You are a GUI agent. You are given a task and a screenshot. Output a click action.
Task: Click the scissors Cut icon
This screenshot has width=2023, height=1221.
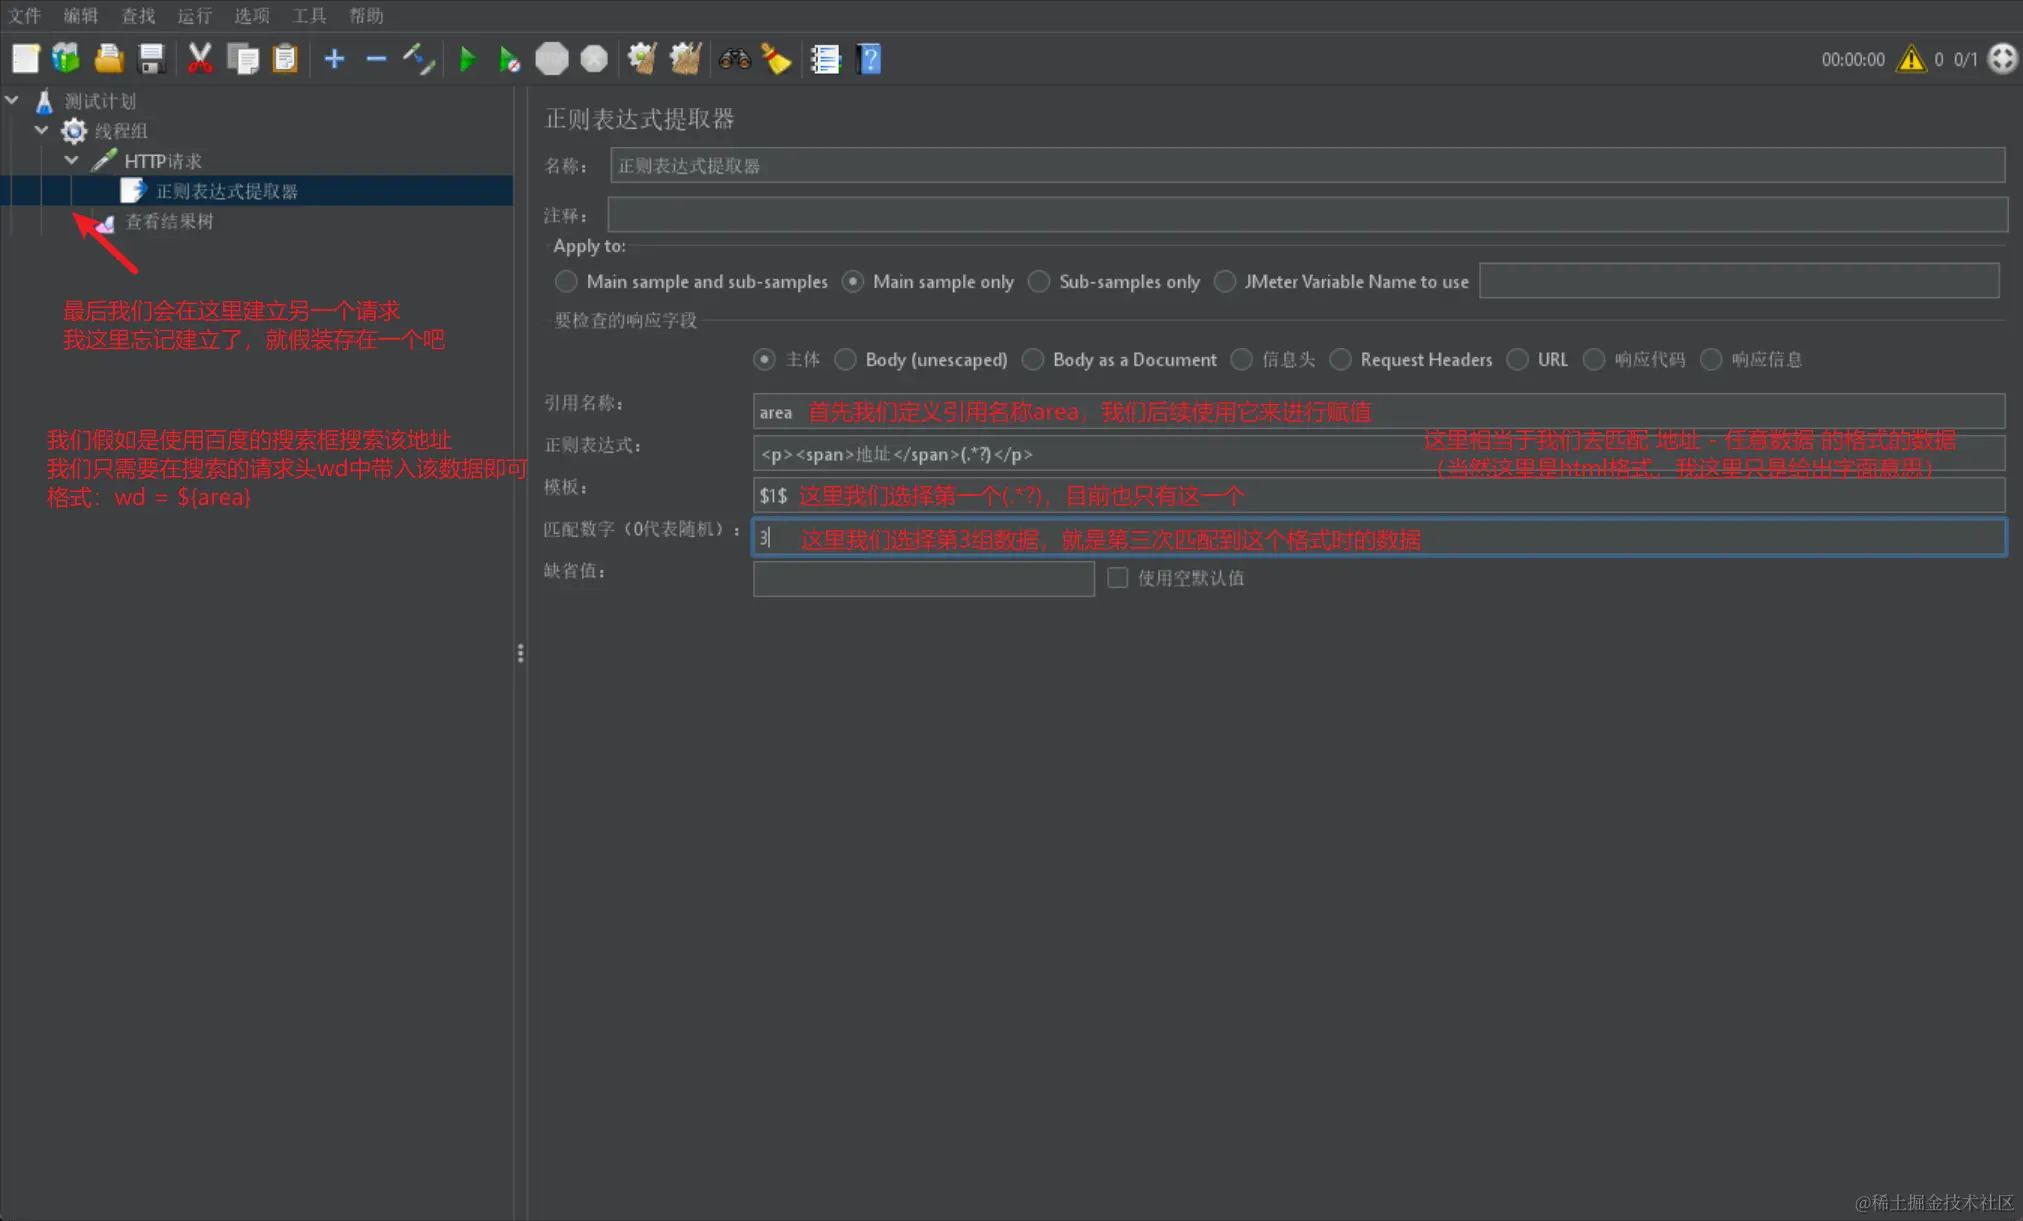[x=200, y=59]
